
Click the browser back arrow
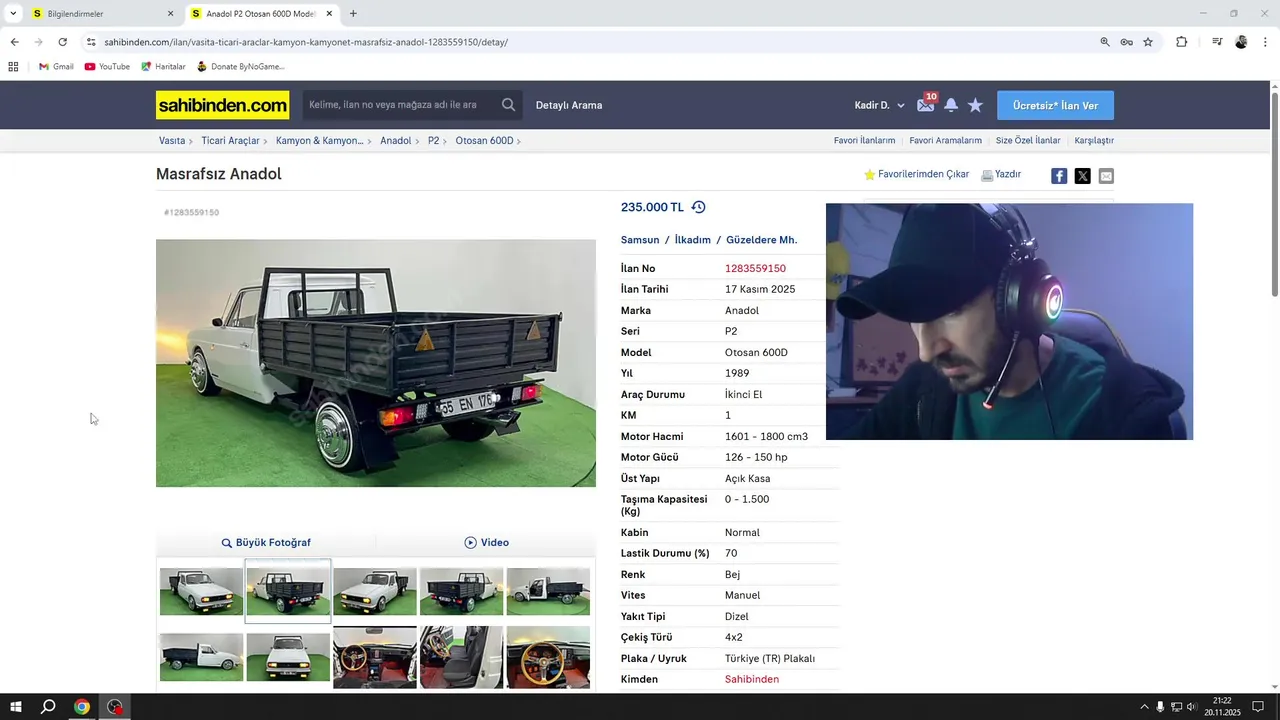click(14, 42)
